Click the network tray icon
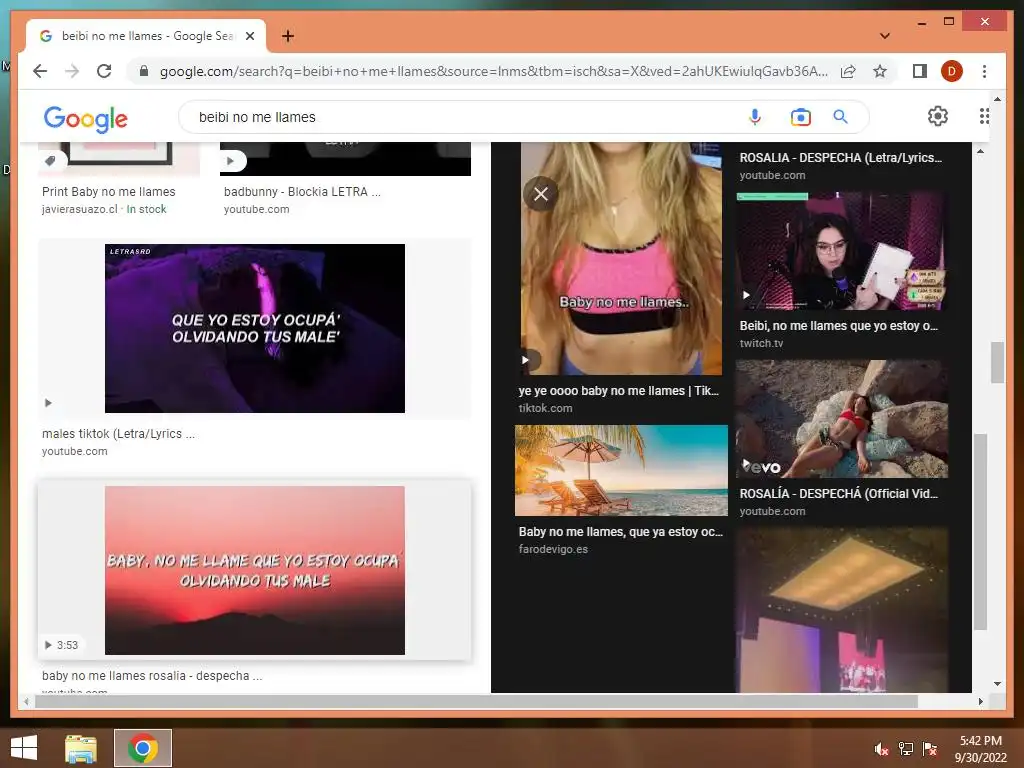1024x768 pixels. pos(906,749)
